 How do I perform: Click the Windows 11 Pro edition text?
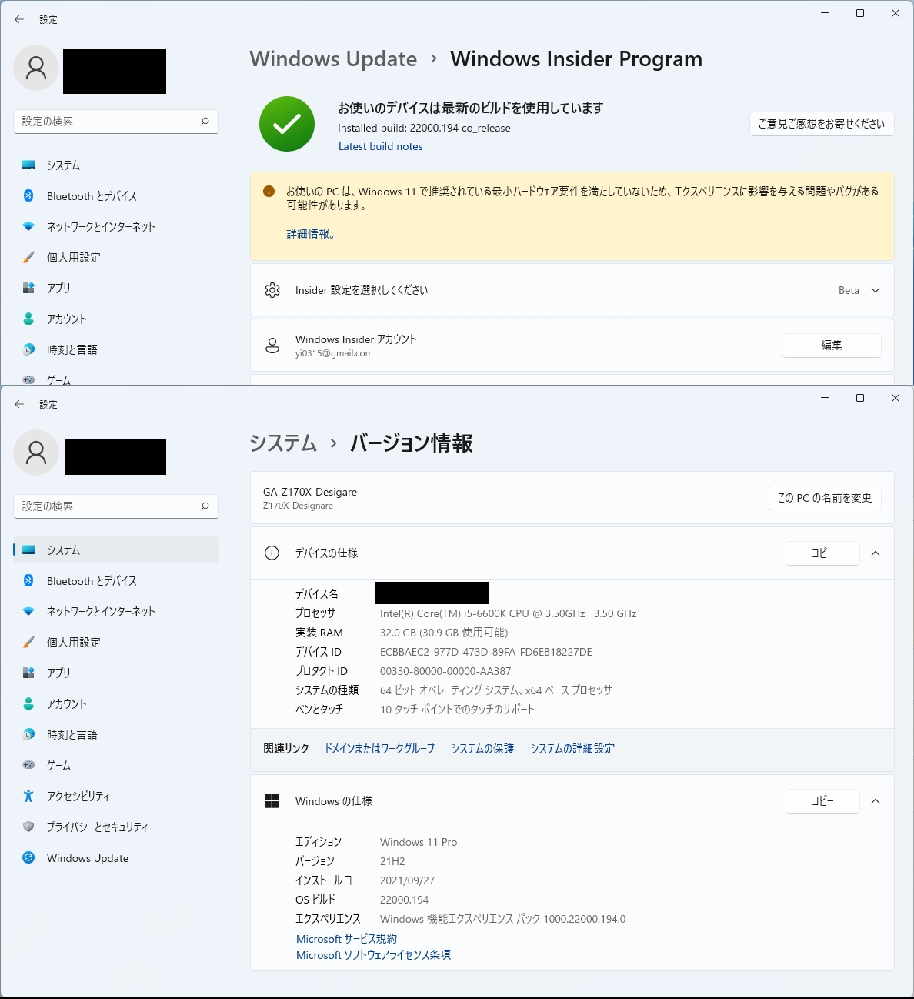tap(418, 842)
